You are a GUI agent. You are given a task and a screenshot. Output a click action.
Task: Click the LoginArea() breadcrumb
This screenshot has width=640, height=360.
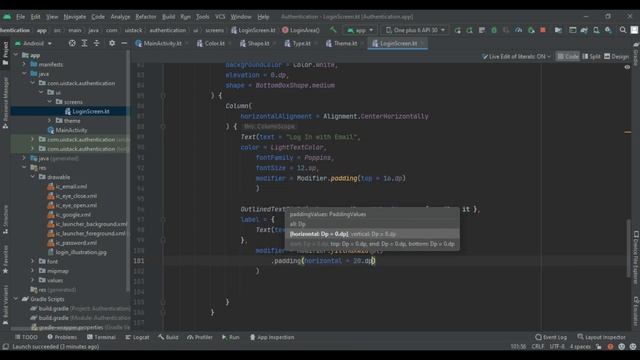point(301,30)
